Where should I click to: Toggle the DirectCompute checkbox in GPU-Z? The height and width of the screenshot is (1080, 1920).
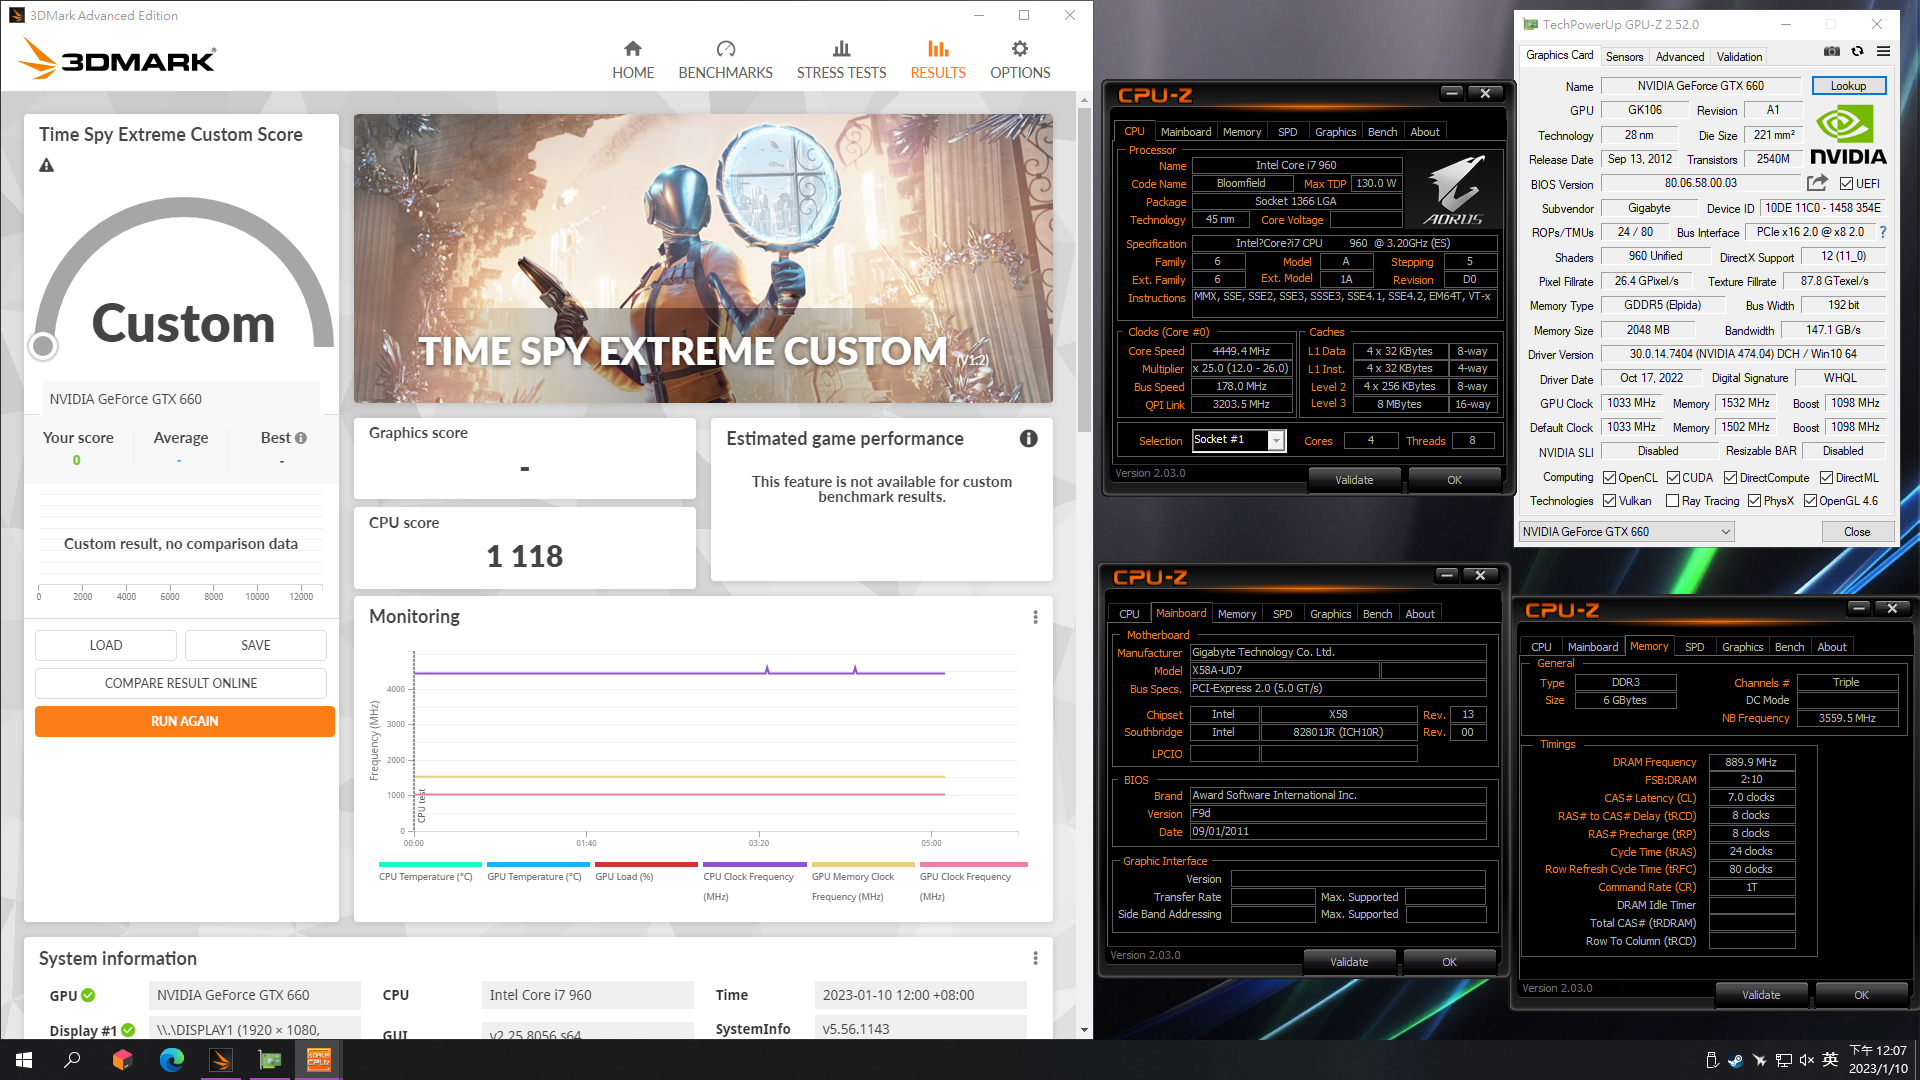[x=1730, y=478]
